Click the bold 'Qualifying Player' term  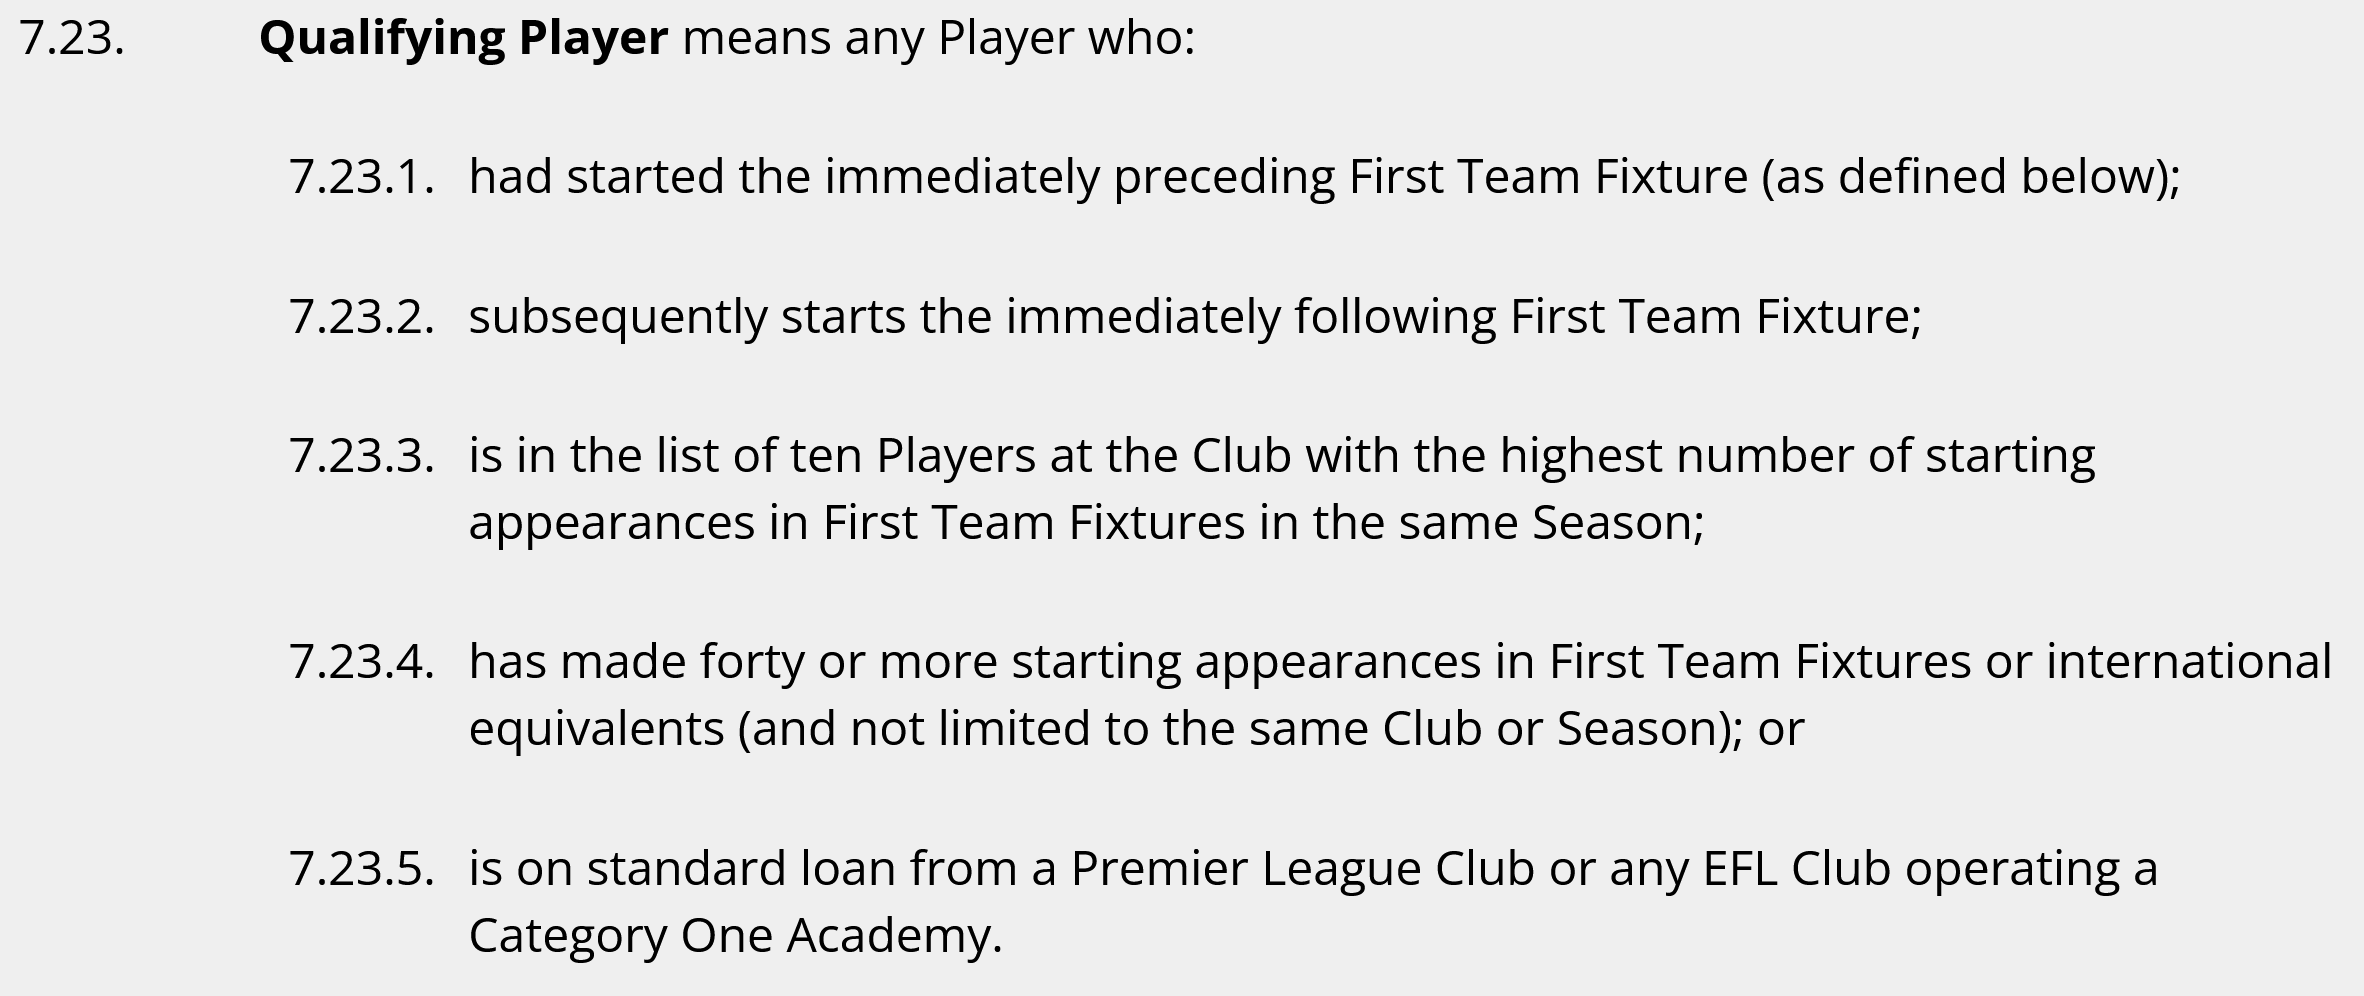coord(463,40)
